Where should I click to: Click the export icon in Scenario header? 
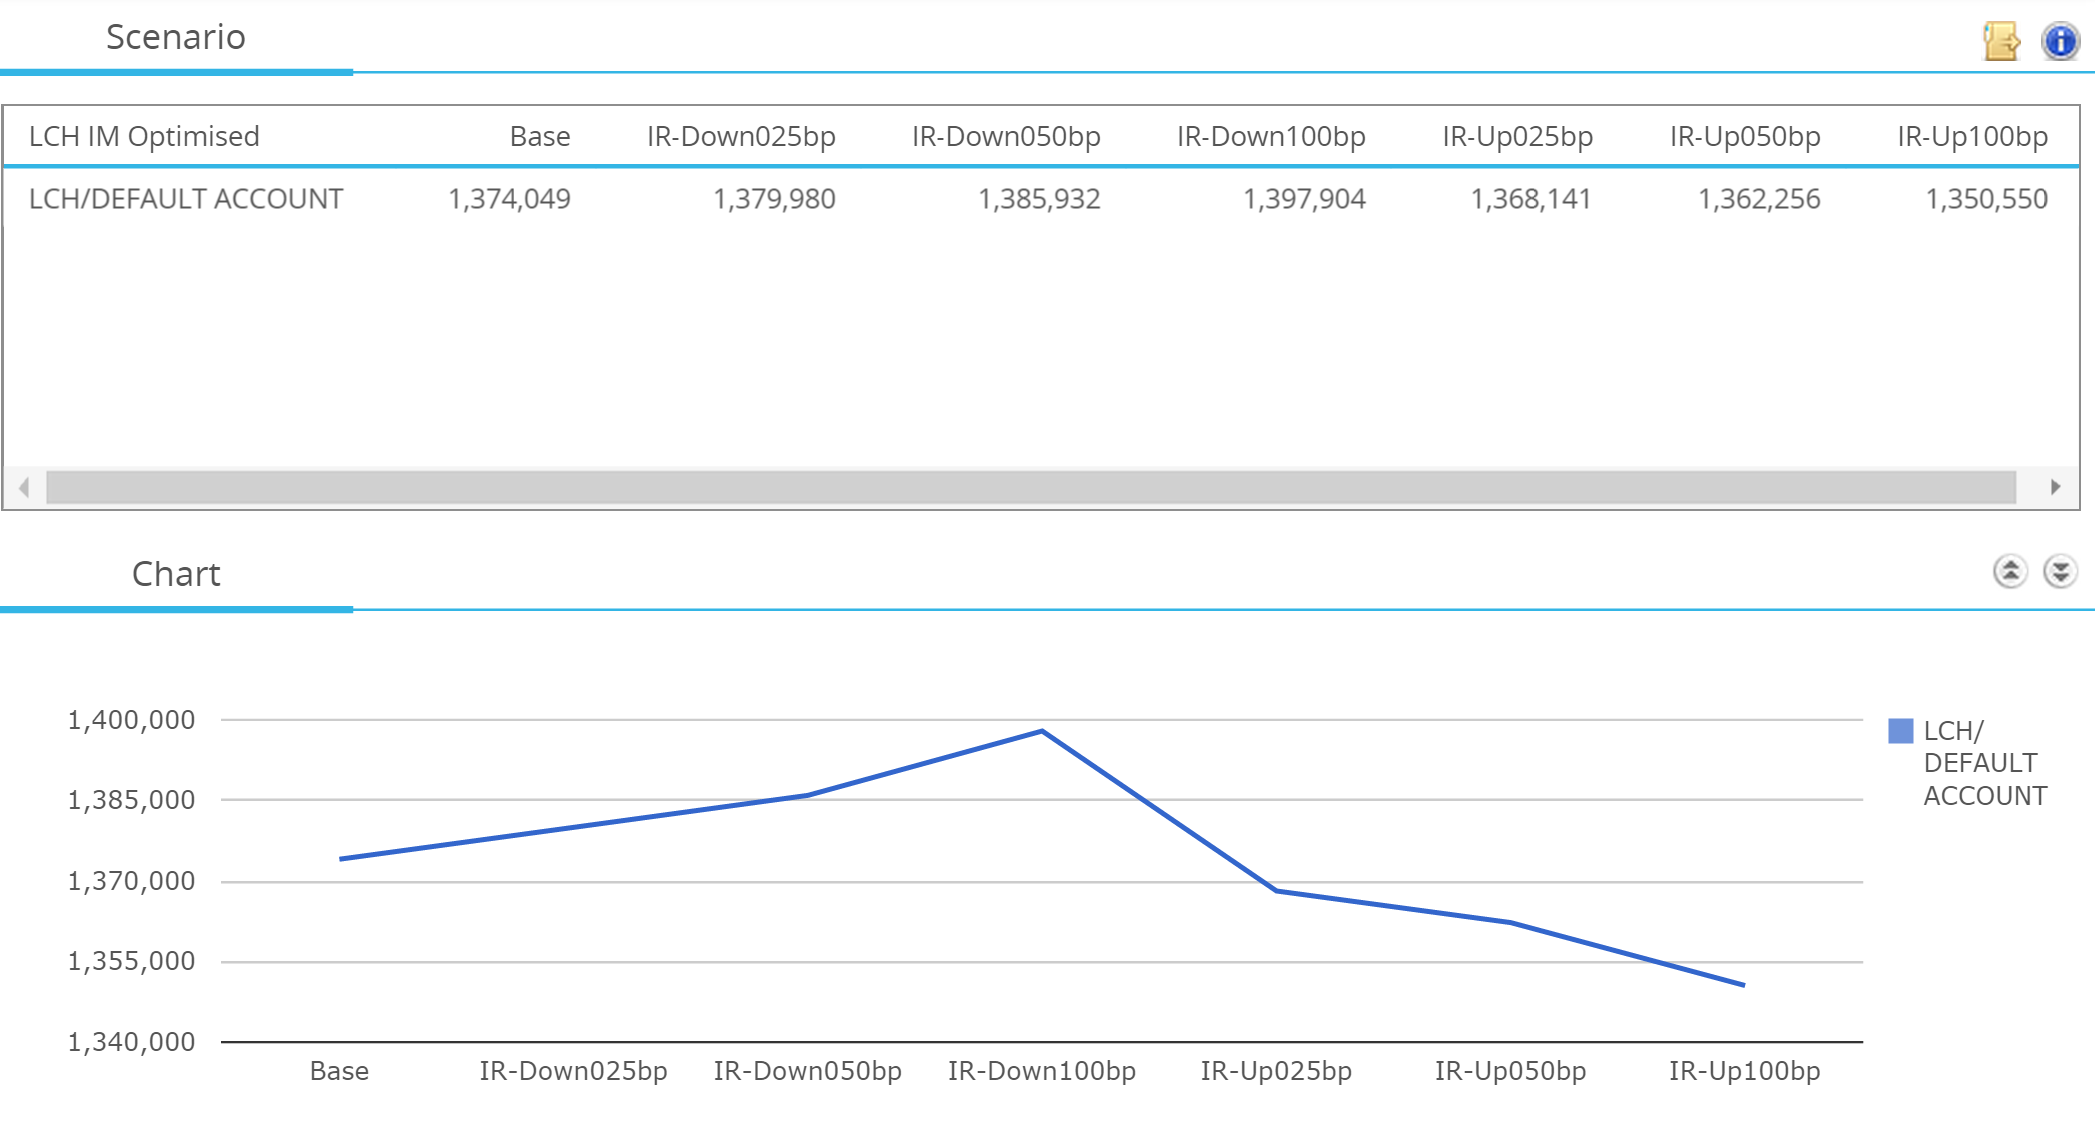click(2001, 41)
